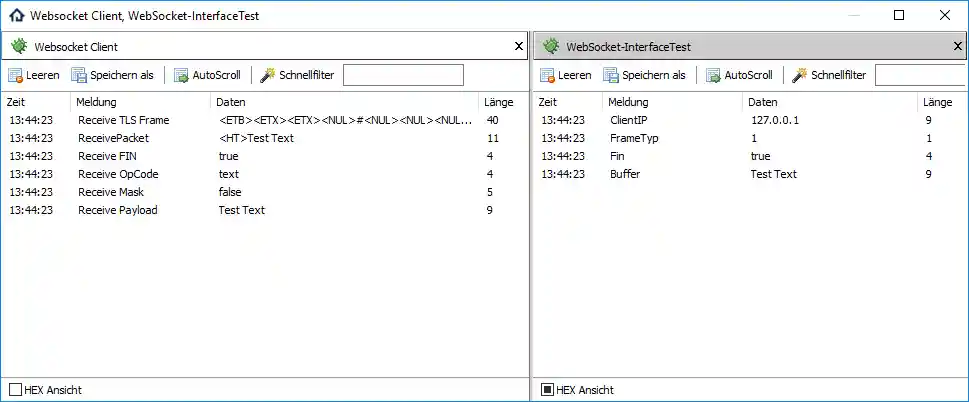Click the house icon in the title bar
The width and height of the screenshot is (969, 402).
[17, 15]
